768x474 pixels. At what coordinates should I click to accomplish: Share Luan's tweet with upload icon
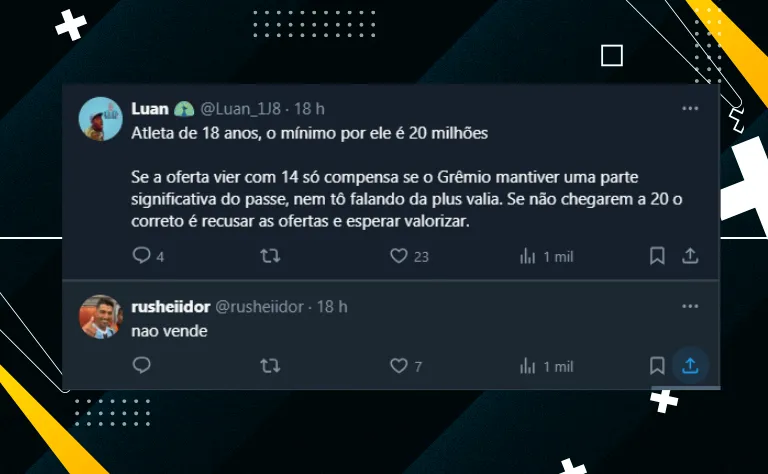[690, 256]
